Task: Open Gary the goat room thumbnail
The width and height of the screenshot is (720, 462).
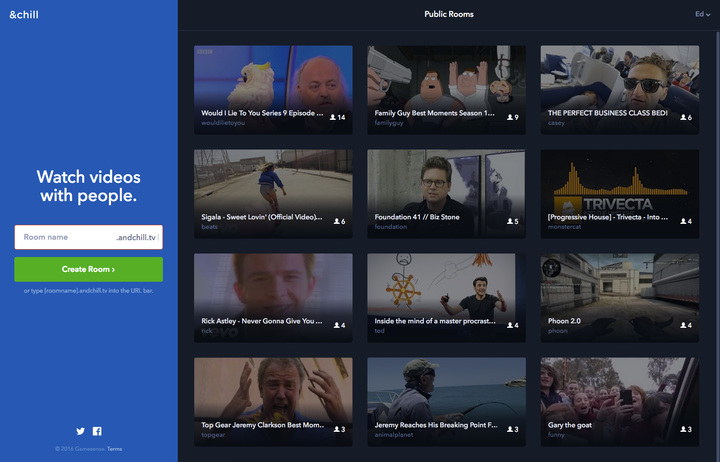Action: click(x=620, y=402)
